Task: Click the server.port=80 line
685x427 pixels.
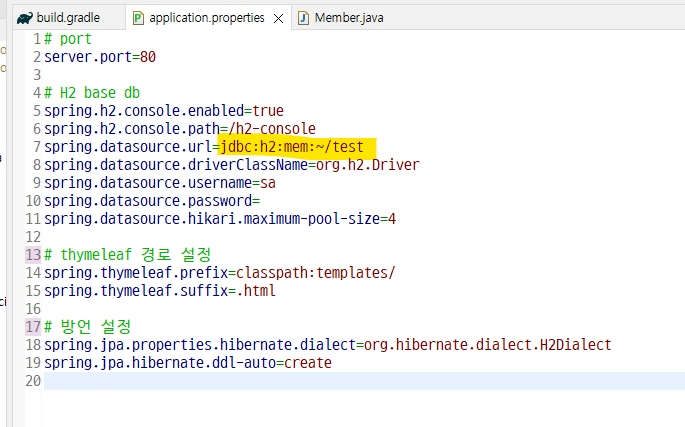Action: tap(100, 57)
